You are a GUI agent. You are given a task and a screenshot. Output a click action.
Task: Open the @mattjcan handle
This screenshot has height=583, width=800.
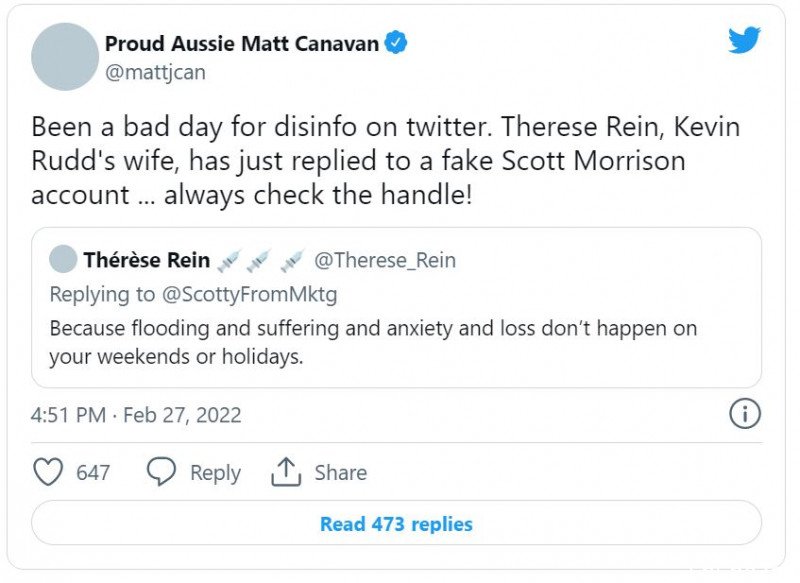[x=155, y=72]
